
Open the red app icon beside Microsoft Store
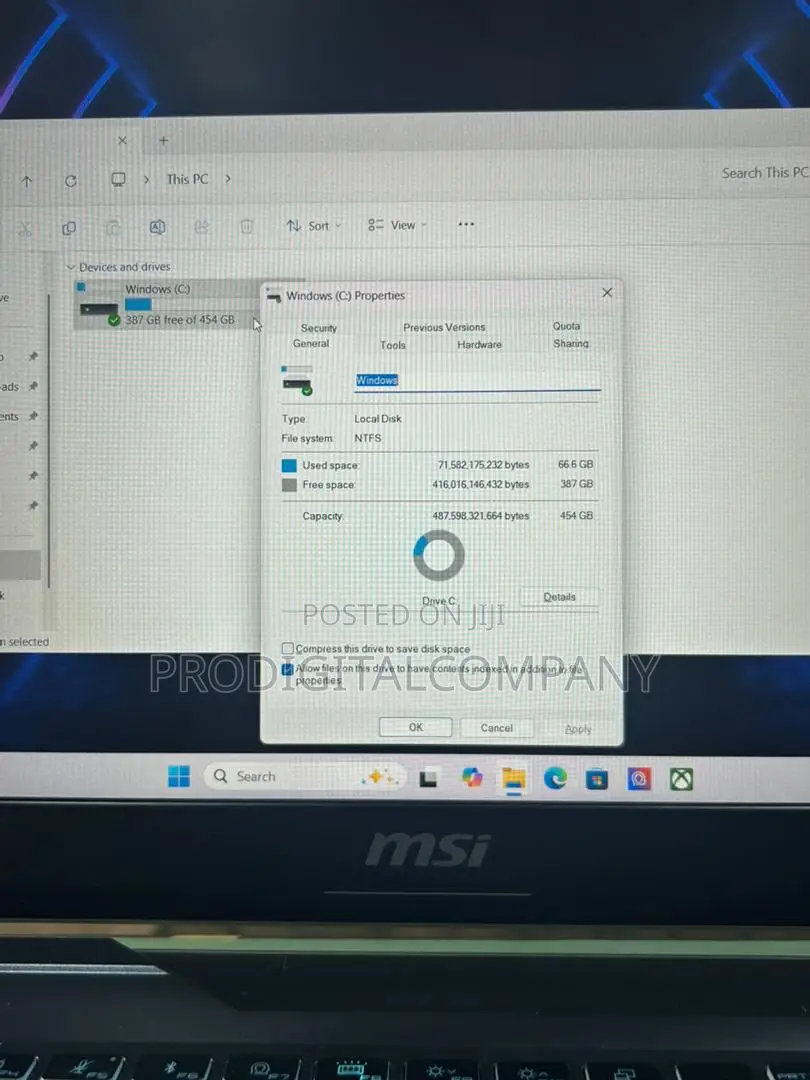[x=639, y=779]
